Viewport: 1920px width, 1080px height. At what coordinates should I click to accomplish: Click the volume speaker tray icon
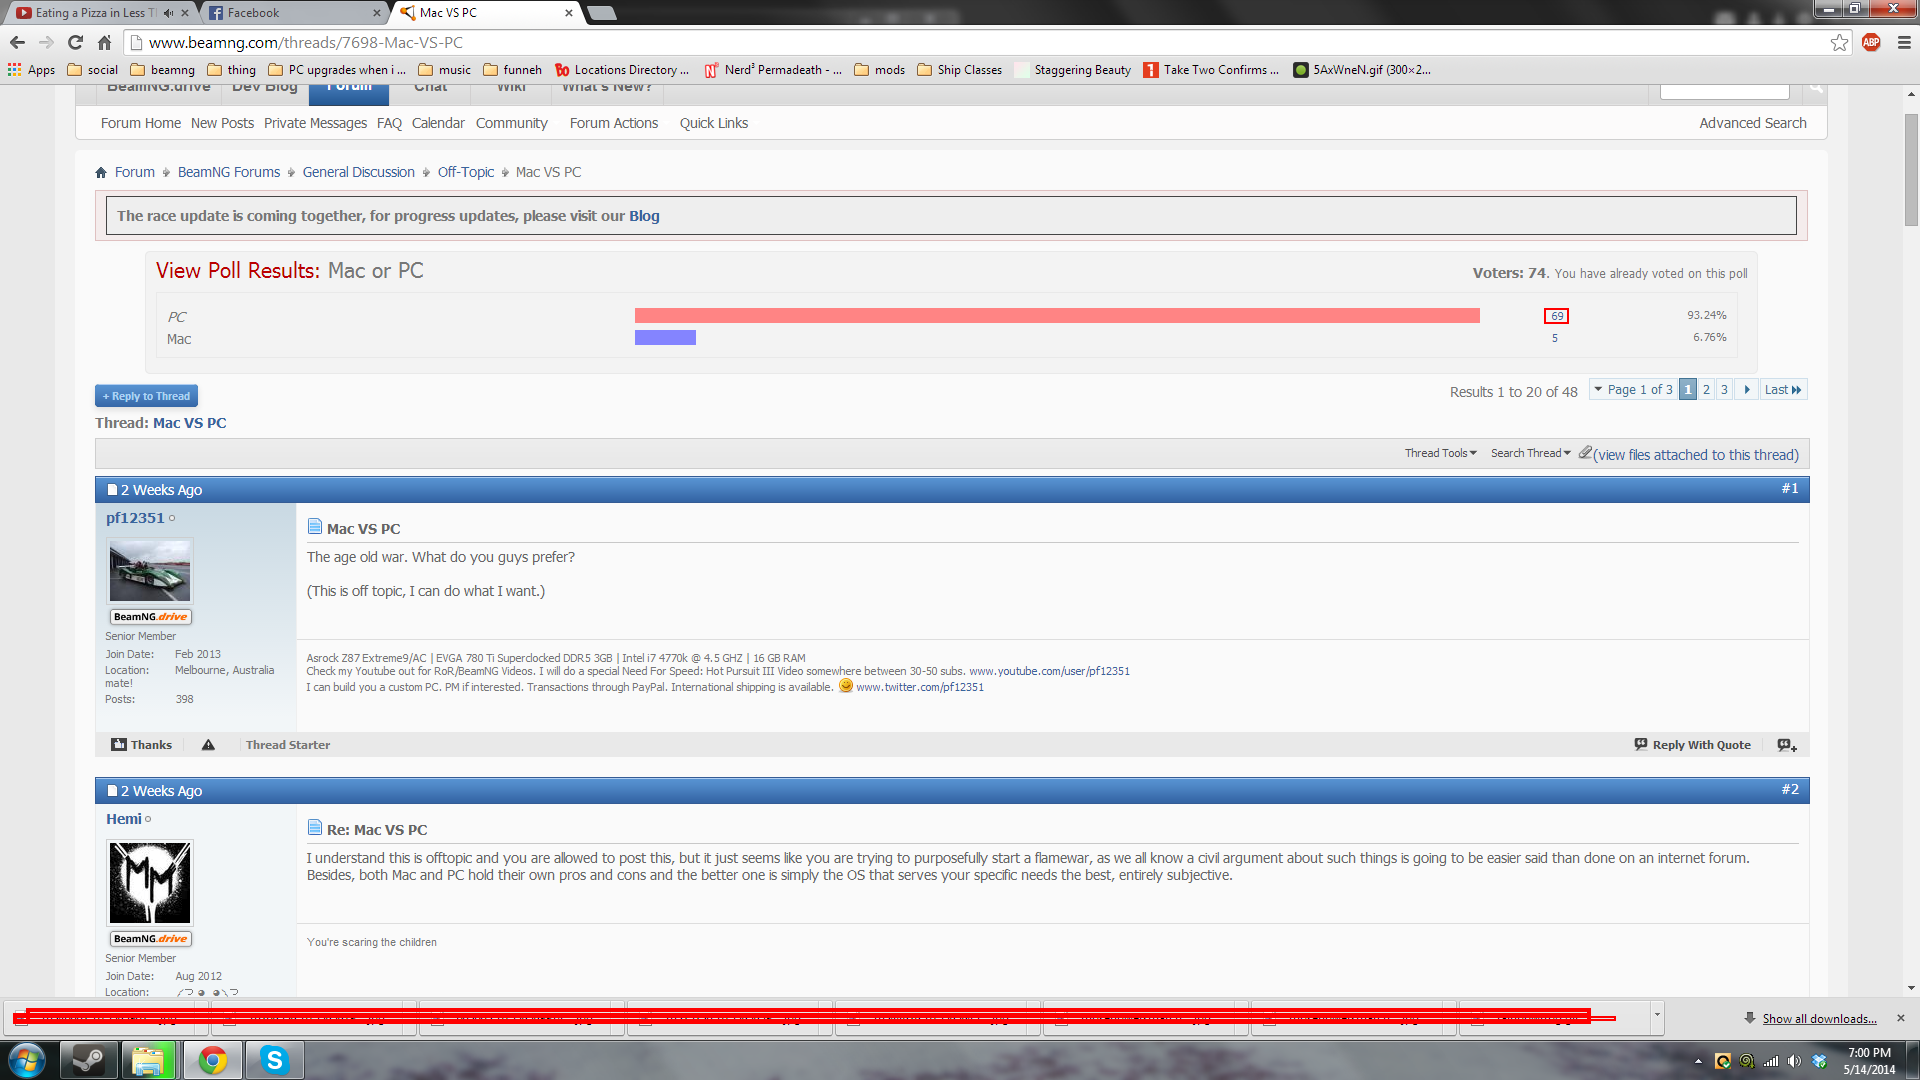[1794, 1061]
